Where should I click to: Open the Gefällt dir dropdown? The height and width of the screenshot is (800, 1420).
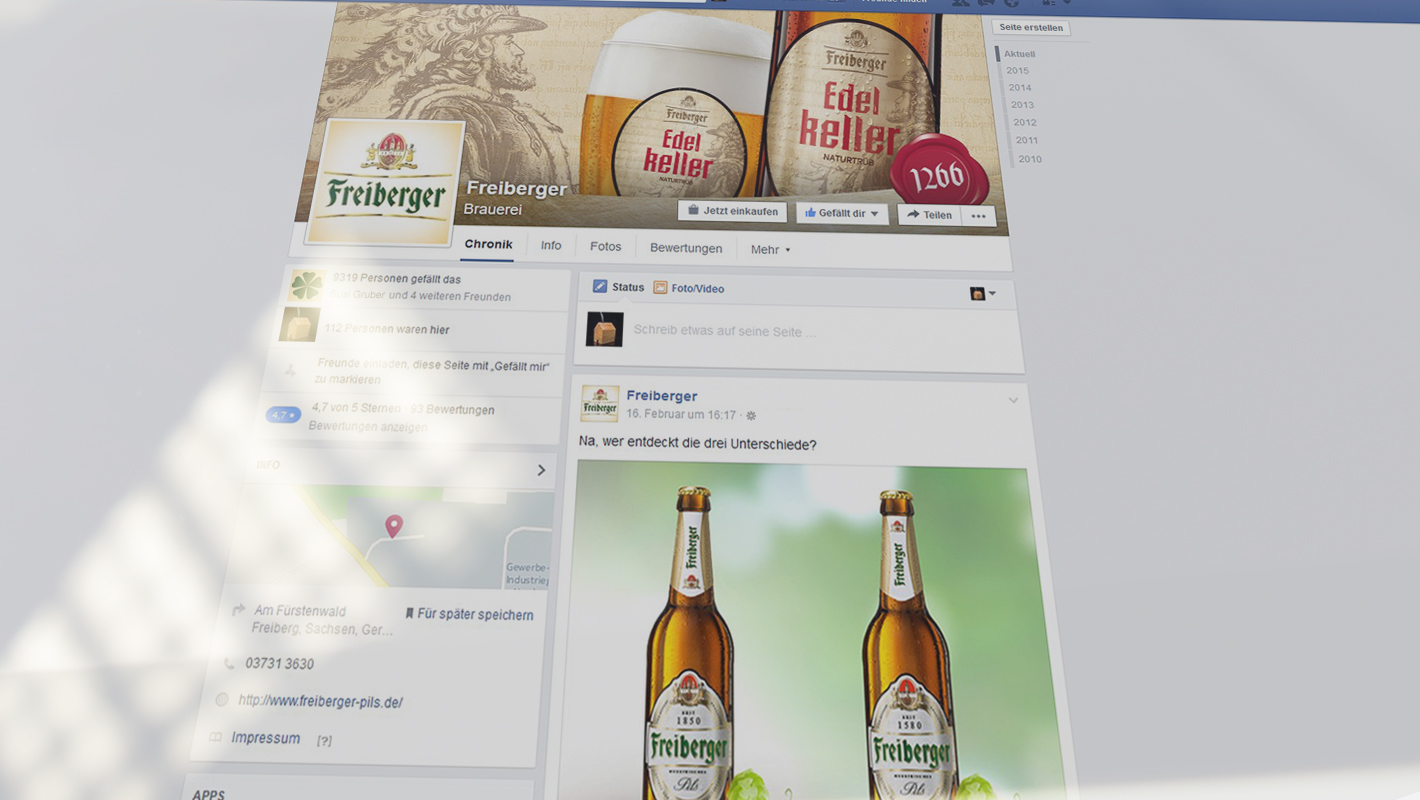(x=842, y=213)
